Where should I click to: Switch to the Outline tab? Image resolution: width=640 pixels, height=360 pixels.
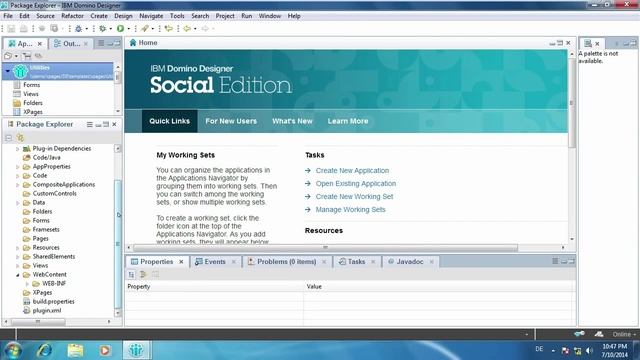point(71,43)
